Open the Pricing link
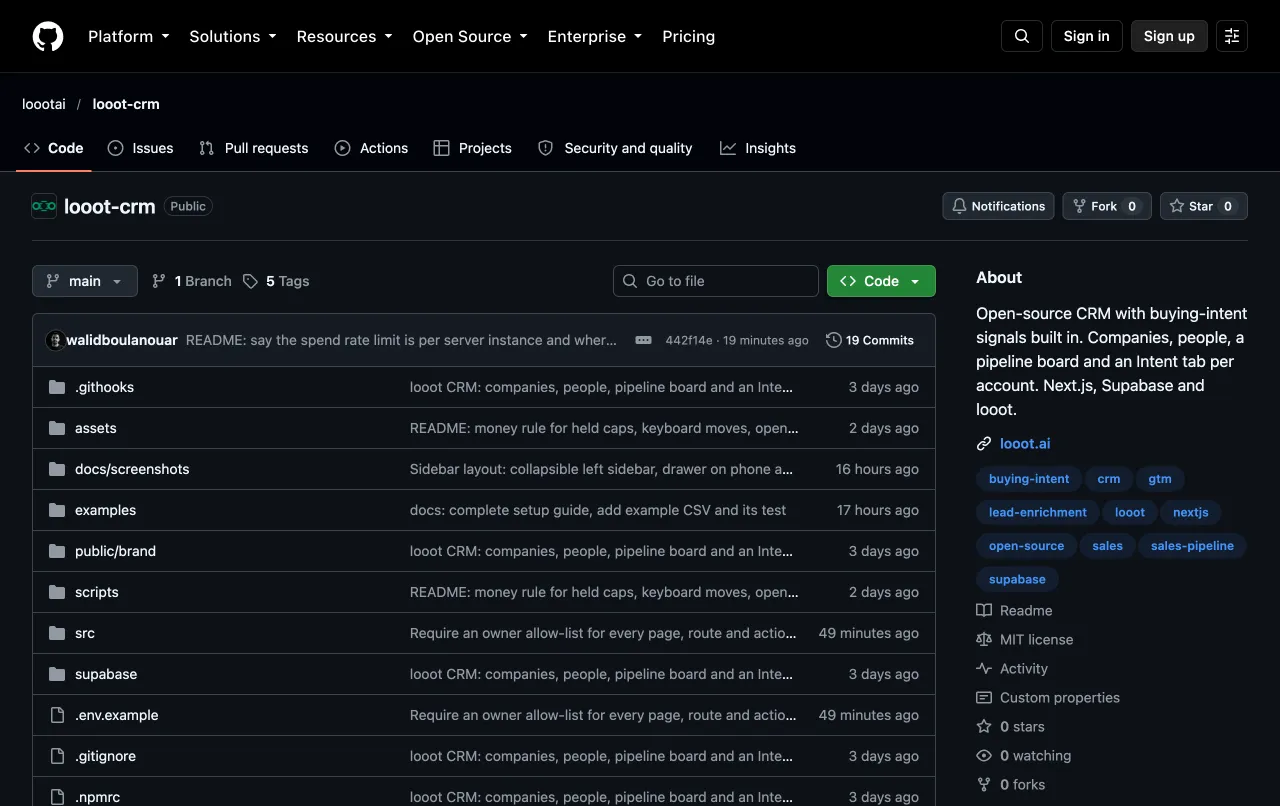 pos(689,36)
